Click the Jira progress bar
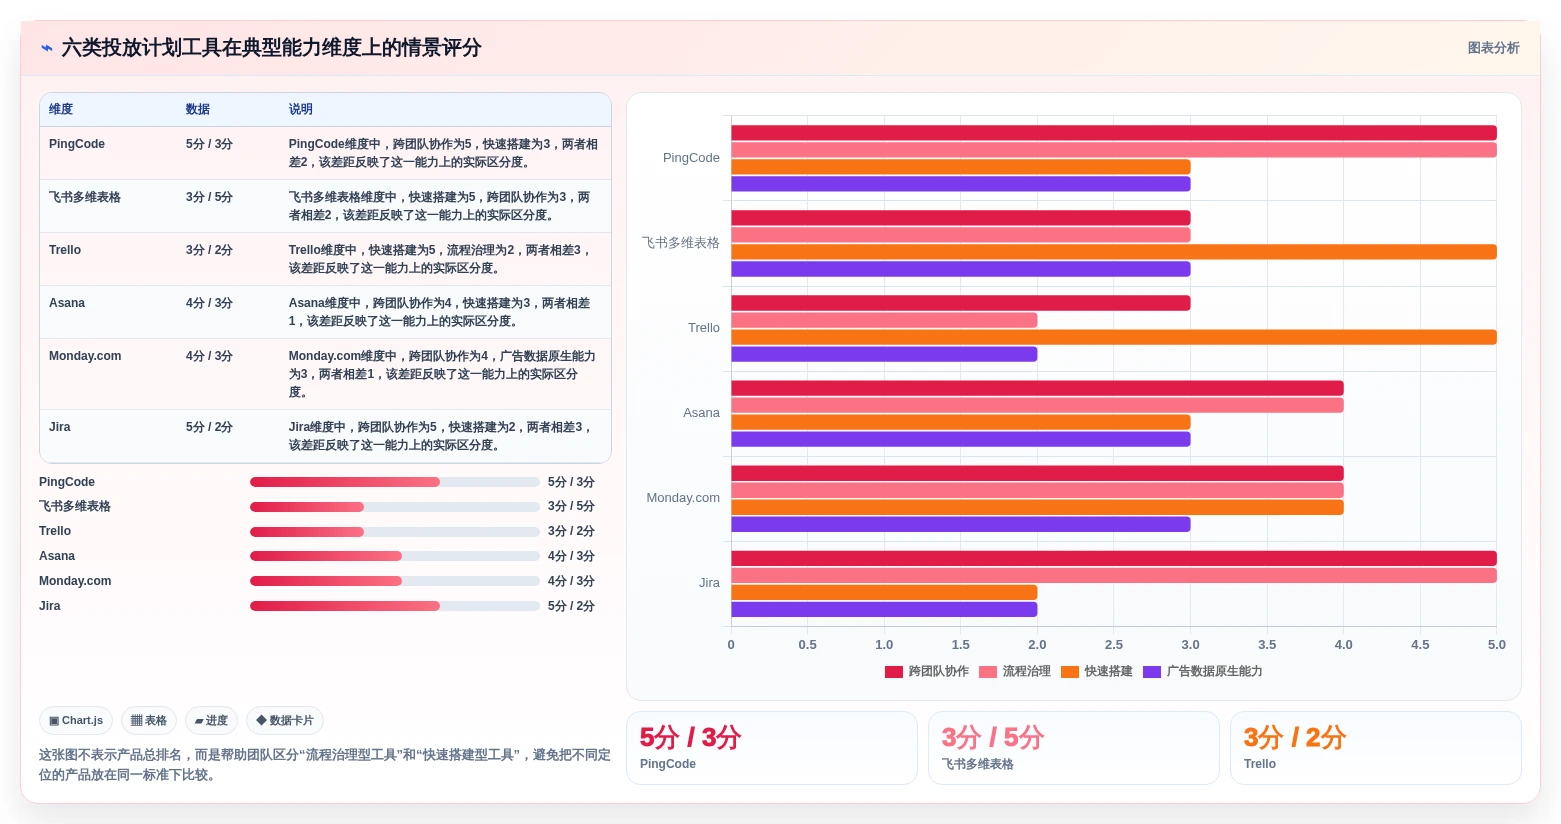 coord(395,606)
